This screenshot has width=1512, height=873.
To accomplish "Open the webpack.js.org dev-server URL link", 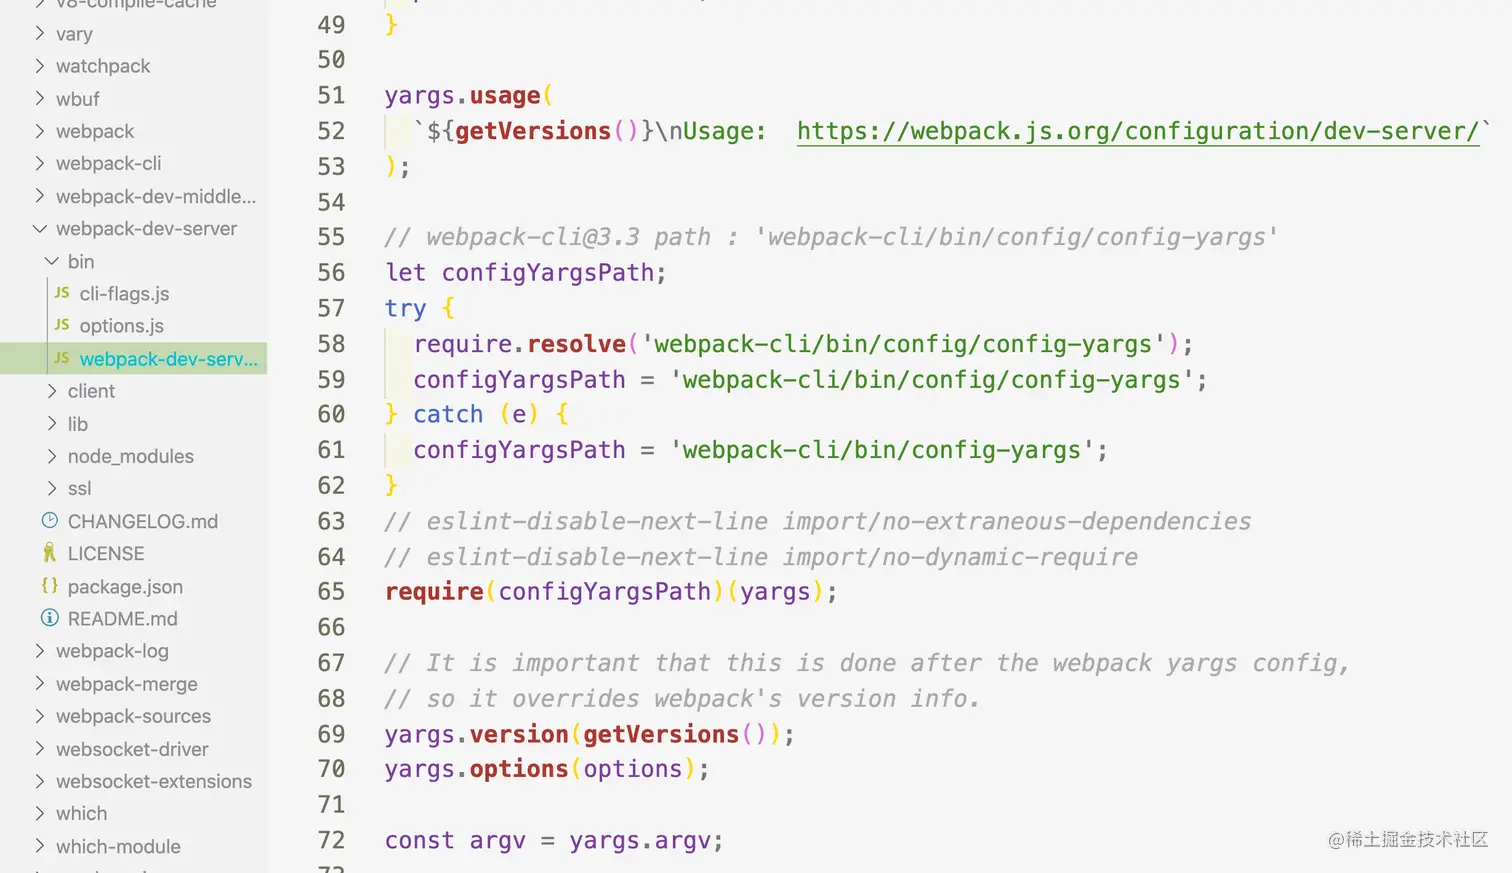I will click(x=1137, y=131).
